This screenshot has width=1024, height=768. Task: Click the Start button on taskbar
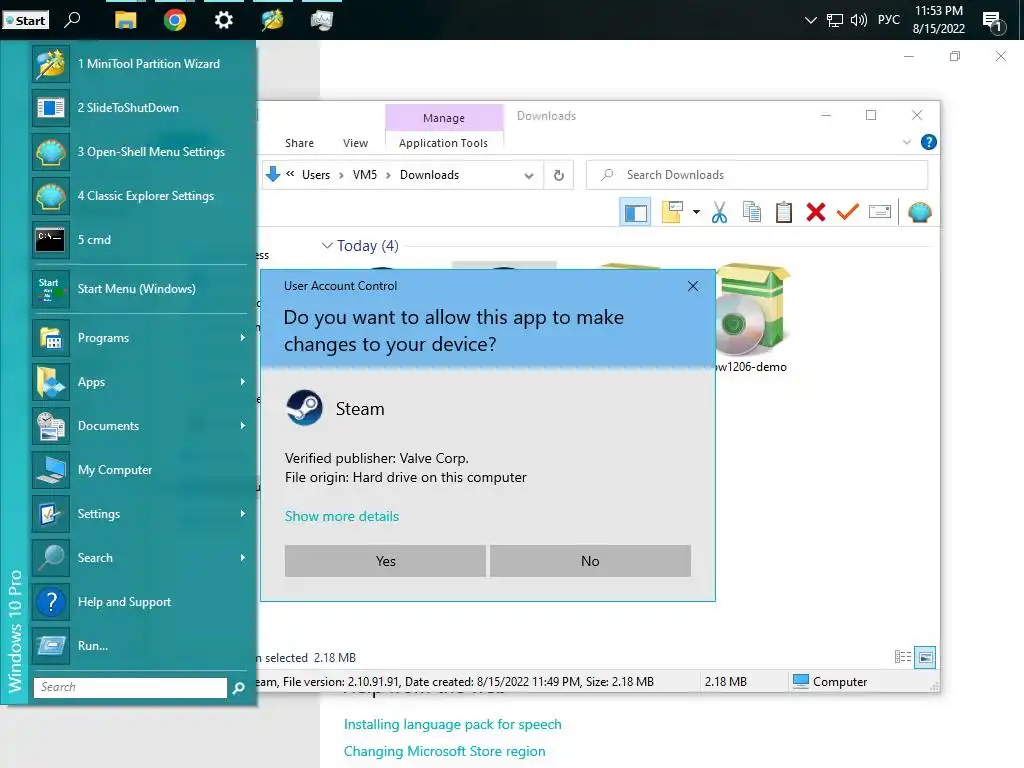pos(25,20)
